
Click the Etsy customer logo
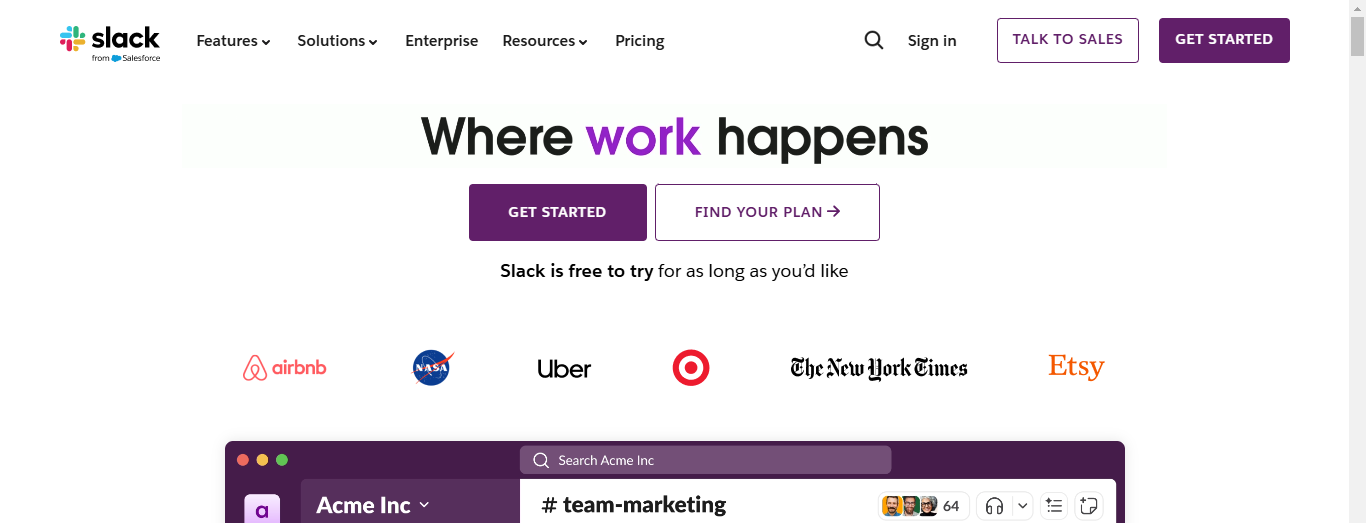point(1076,367)
